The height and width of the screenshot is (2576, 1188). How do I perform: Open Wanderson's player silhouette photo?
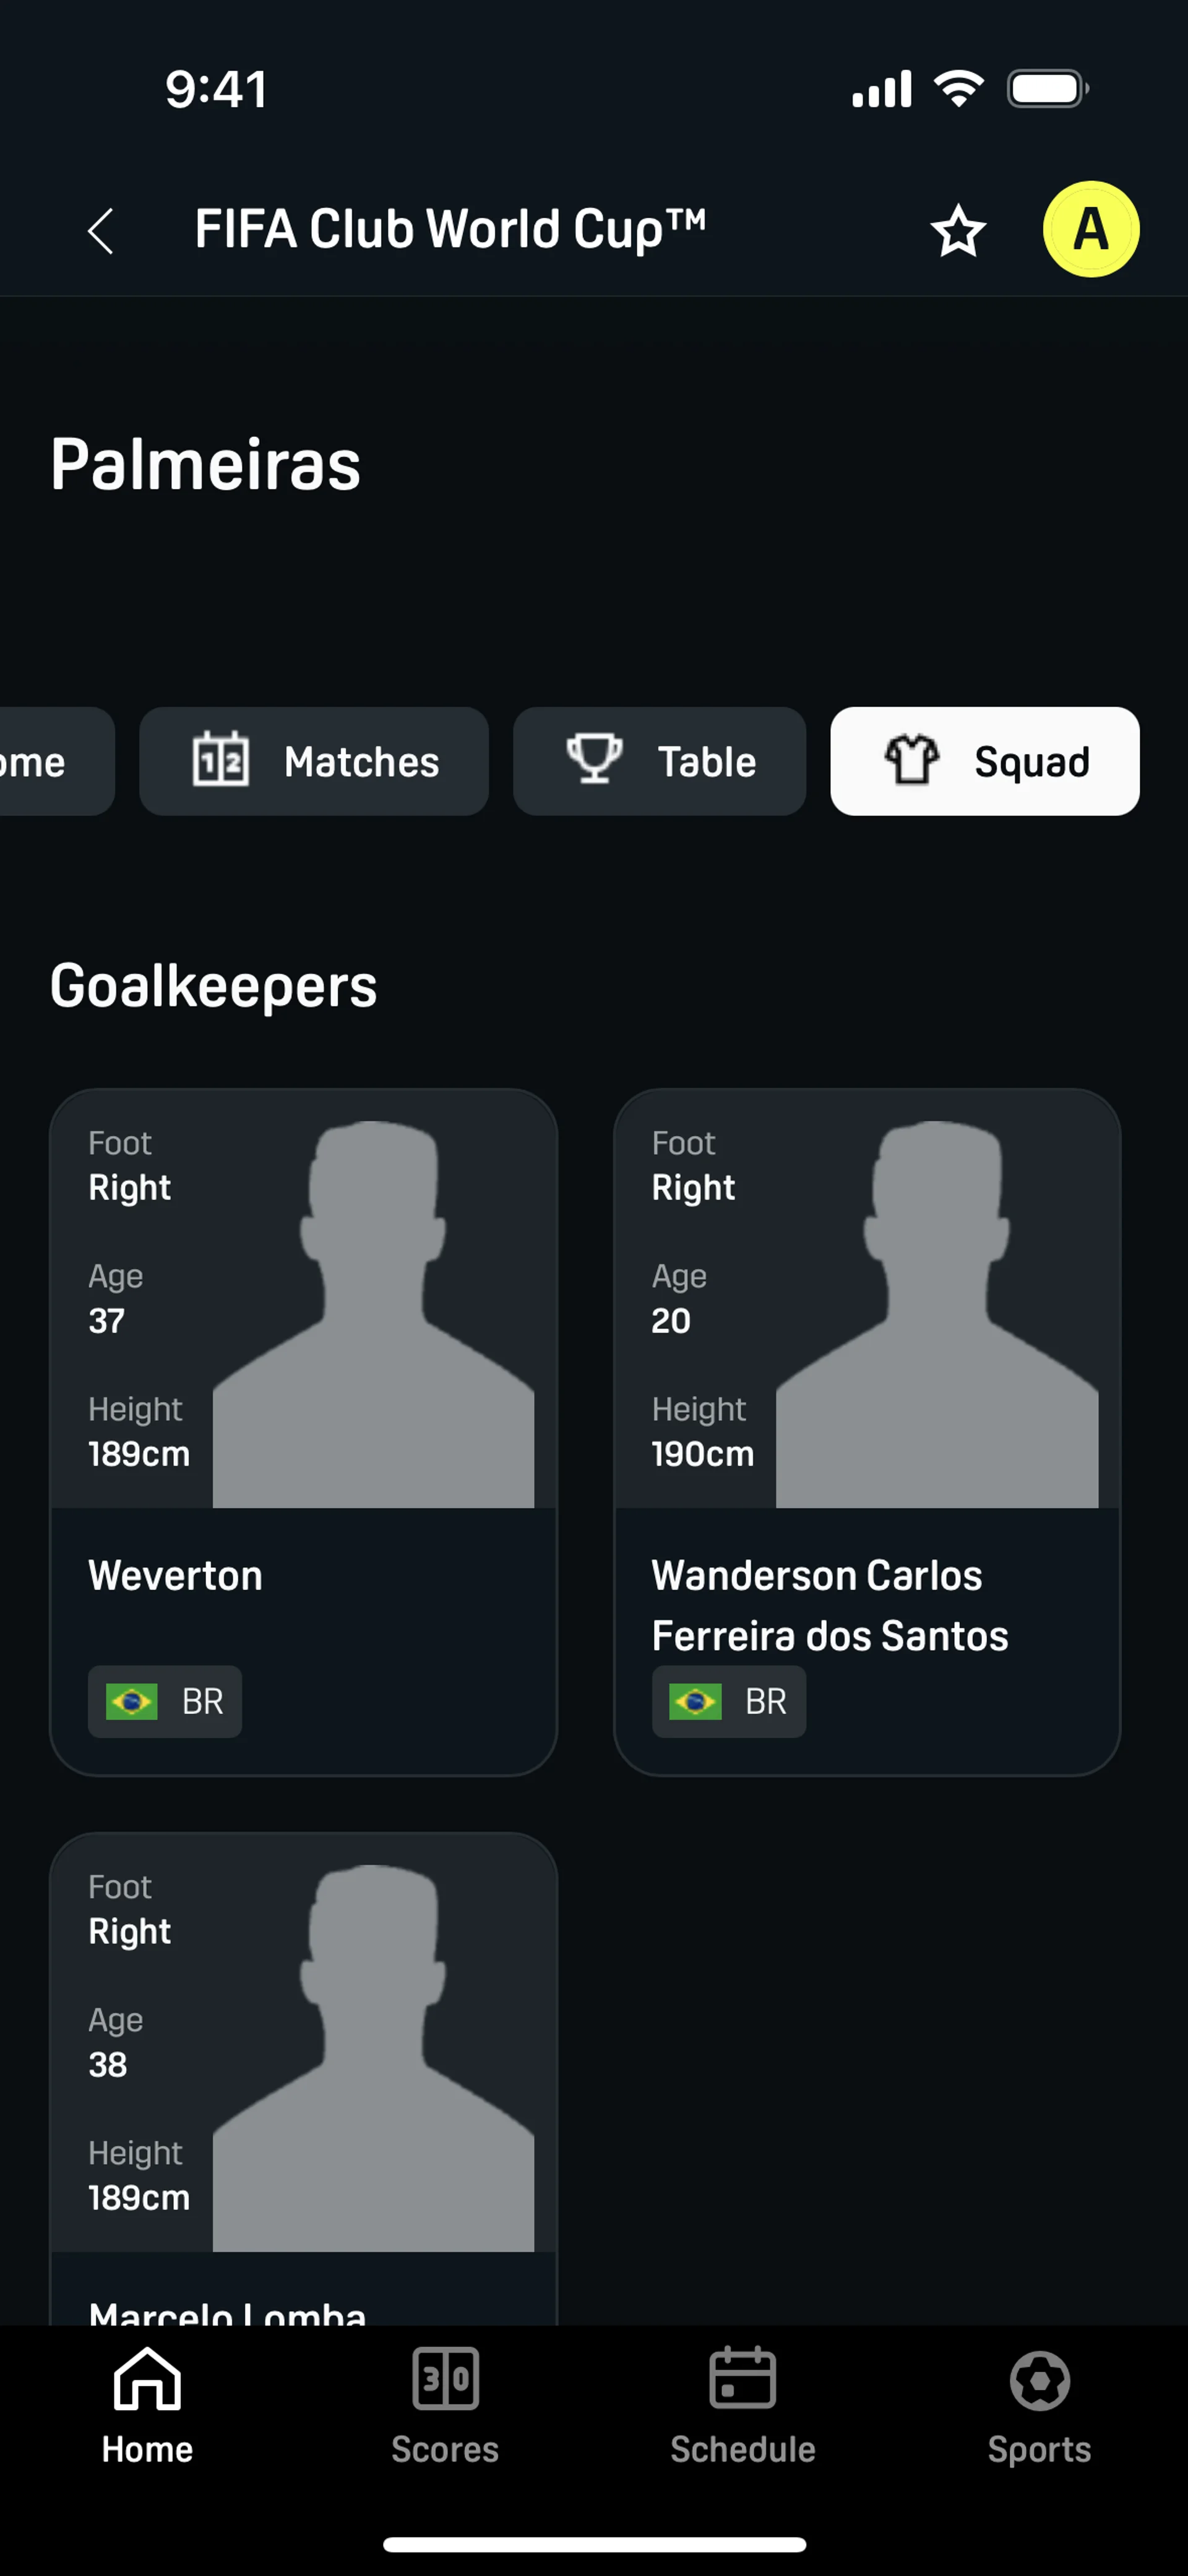click(x=937, y=1314)
